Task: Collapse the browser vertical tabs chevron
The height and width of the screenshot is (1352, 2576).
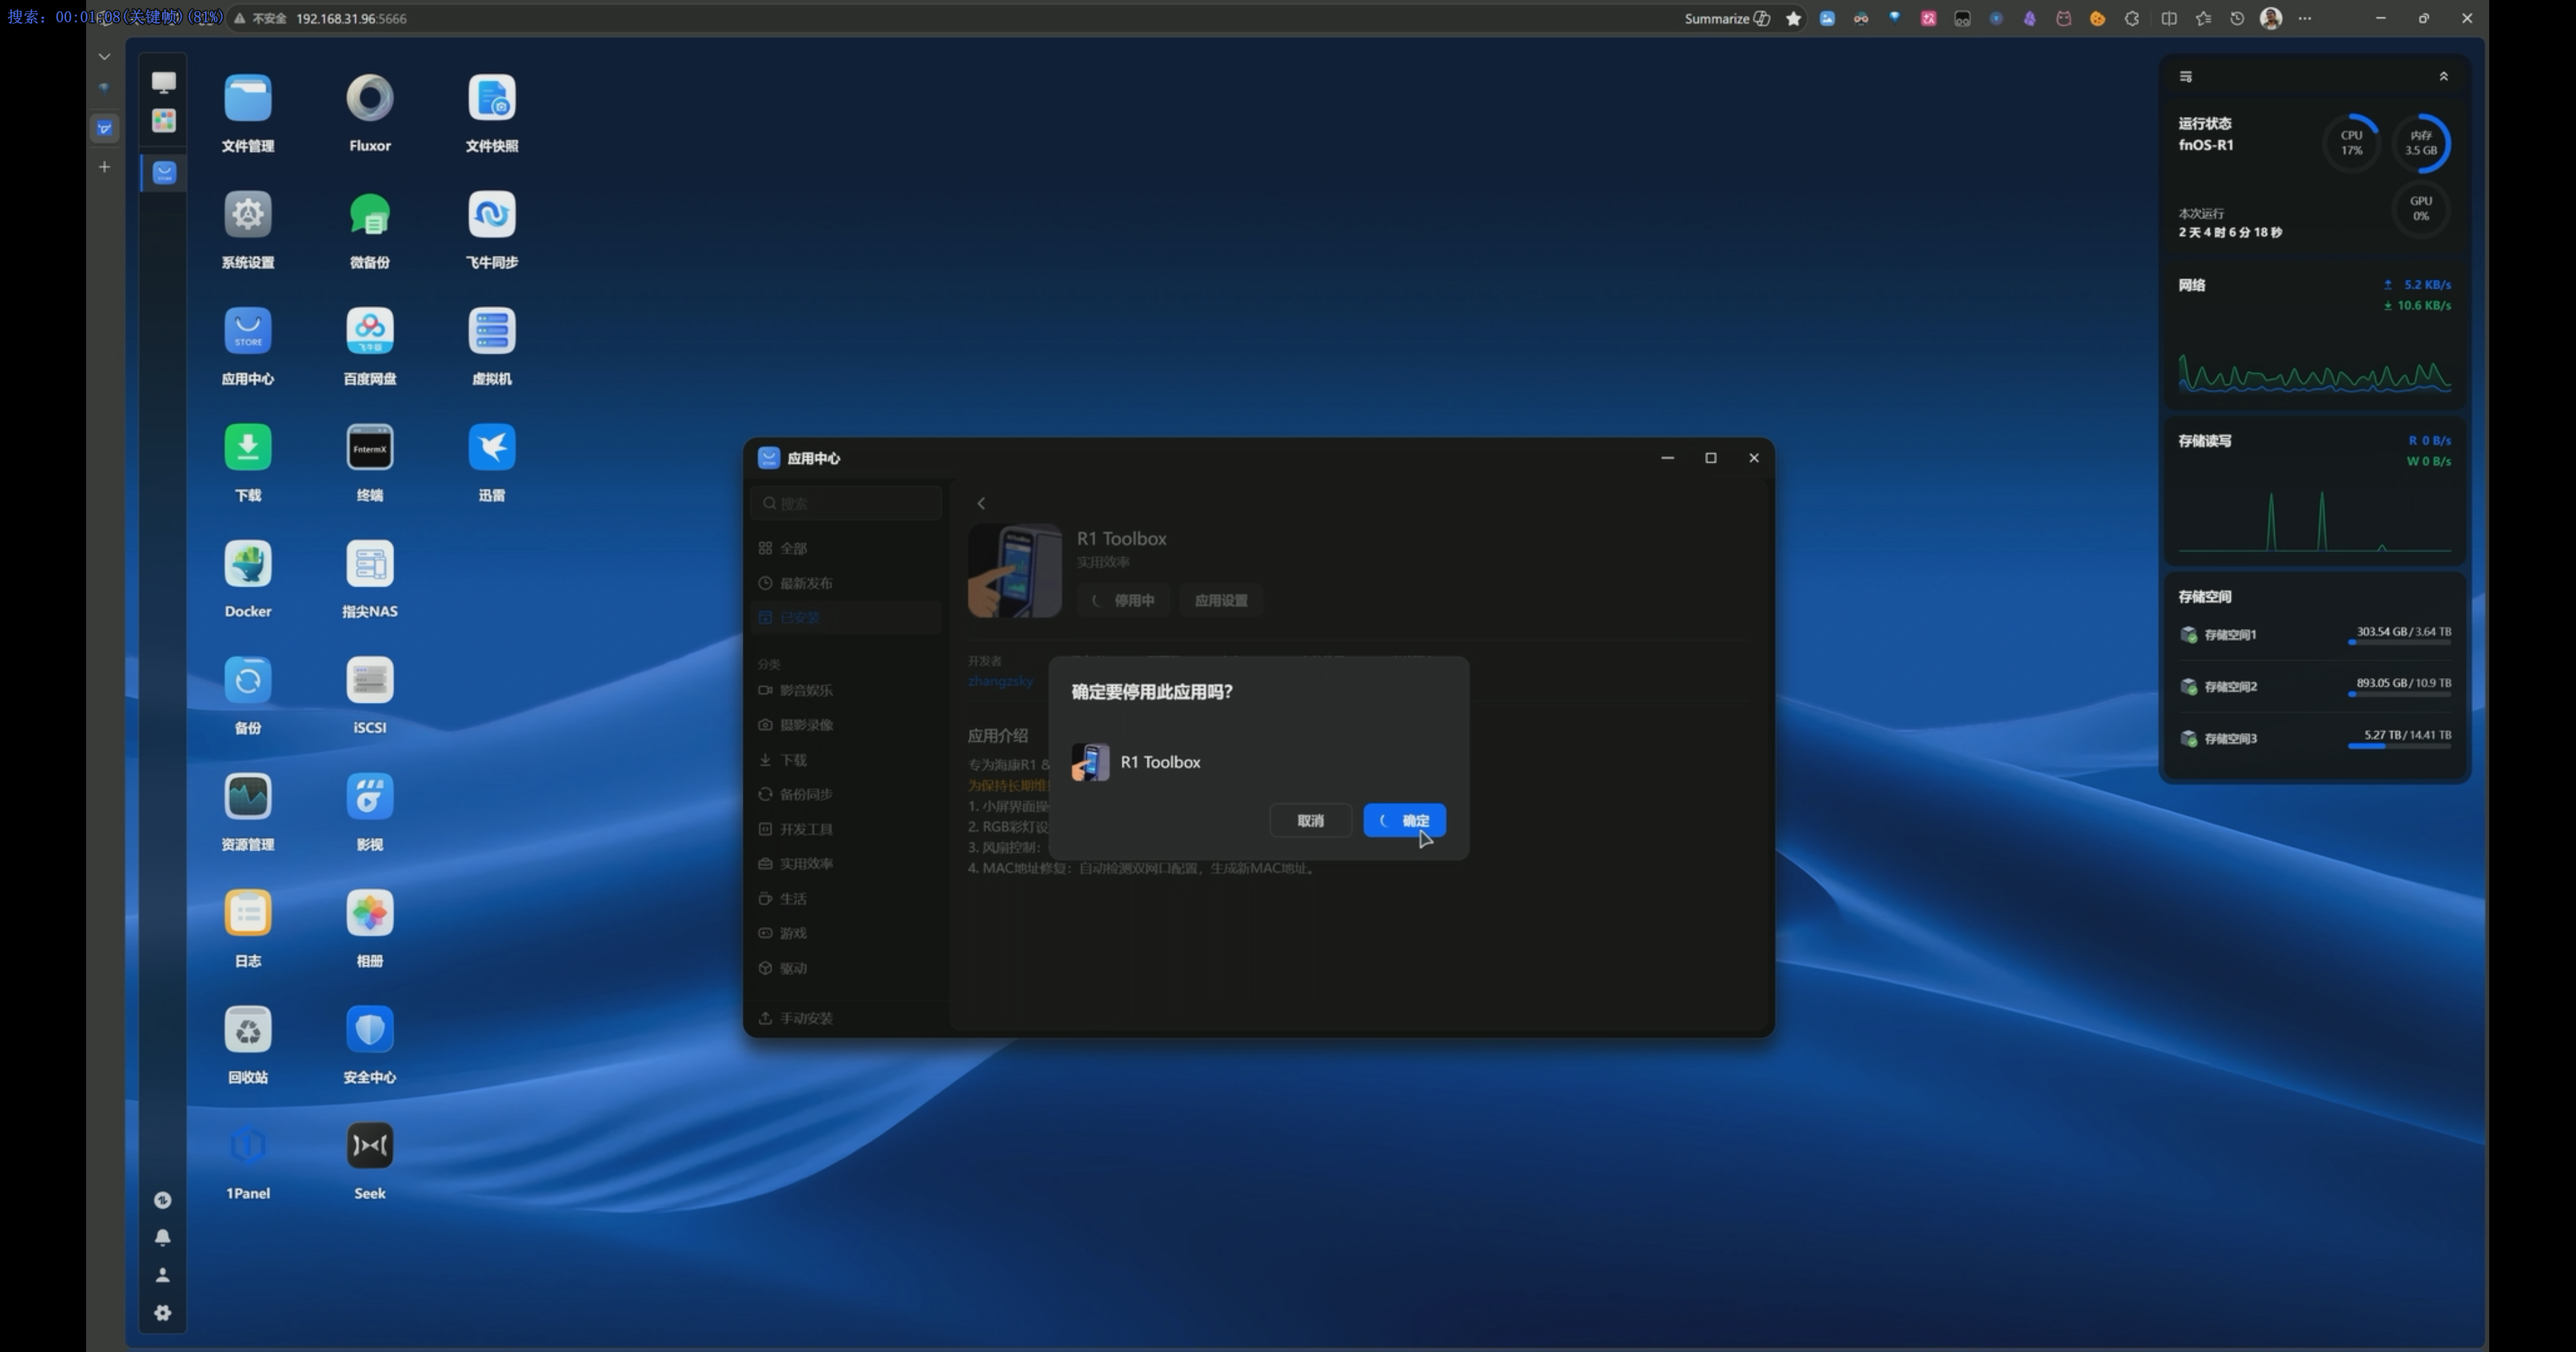Action: pos(104,57)
